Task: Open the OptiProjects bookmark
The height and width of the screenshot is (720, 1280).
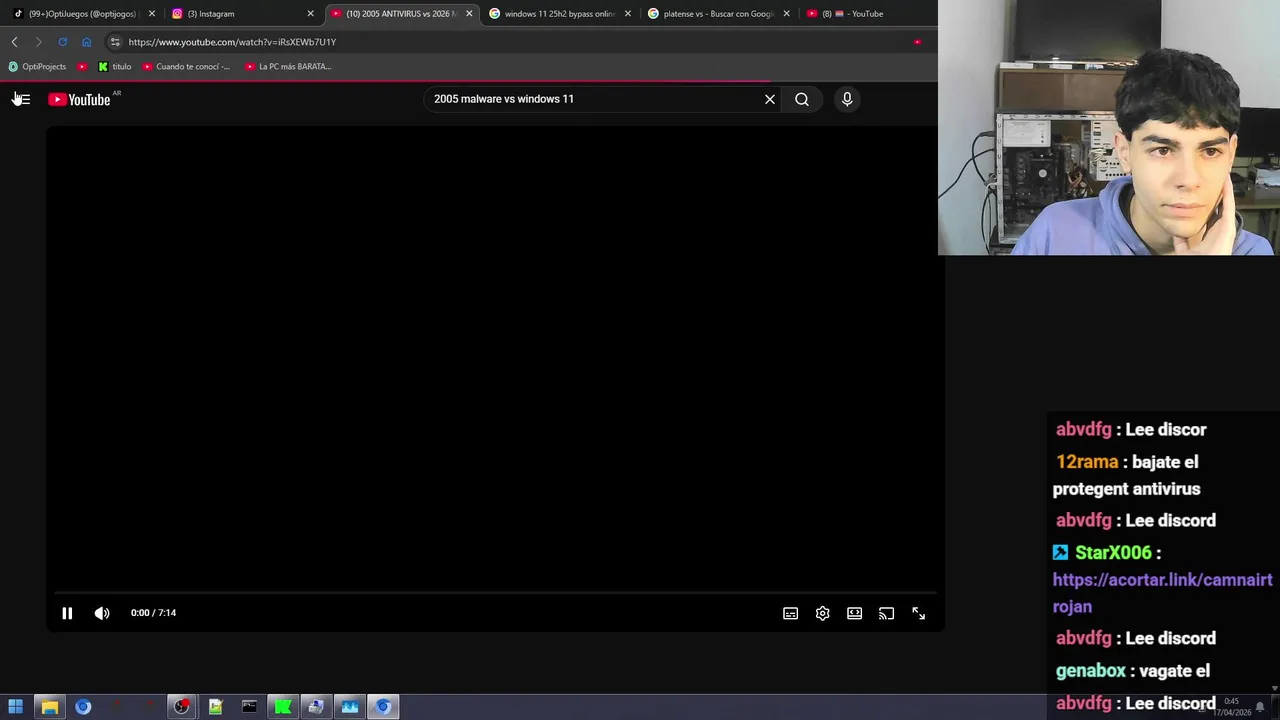Action: click(37, 67)
